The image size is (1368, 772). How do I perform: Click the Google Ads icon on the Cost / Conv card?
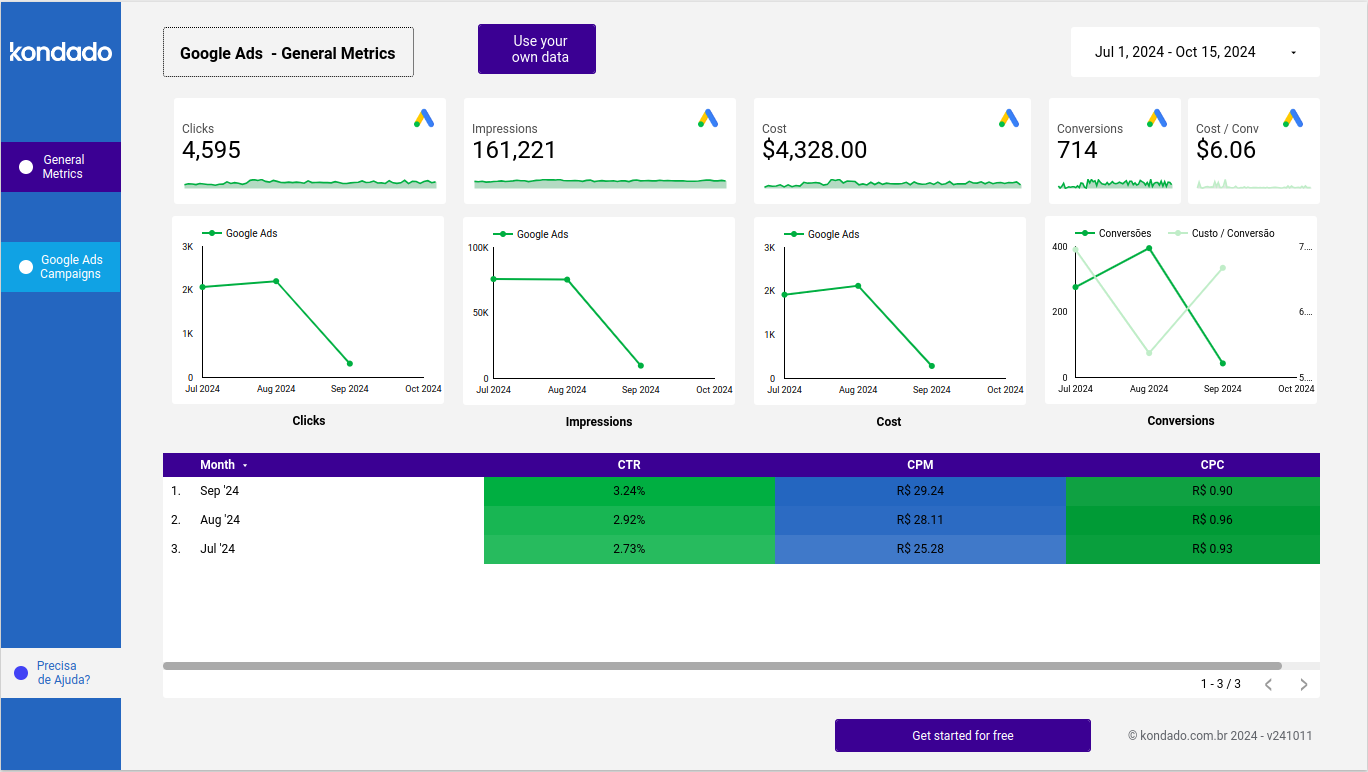(x=1293, y=118)
